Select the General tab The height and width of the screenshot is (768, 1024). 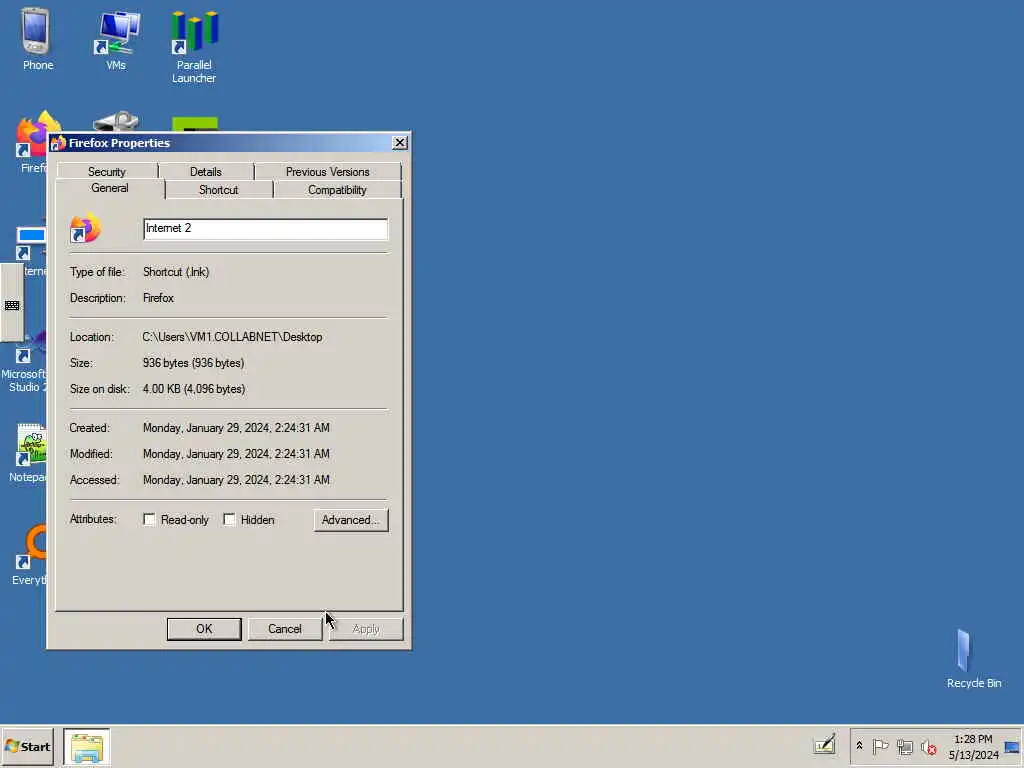click(x=110, y=188)
